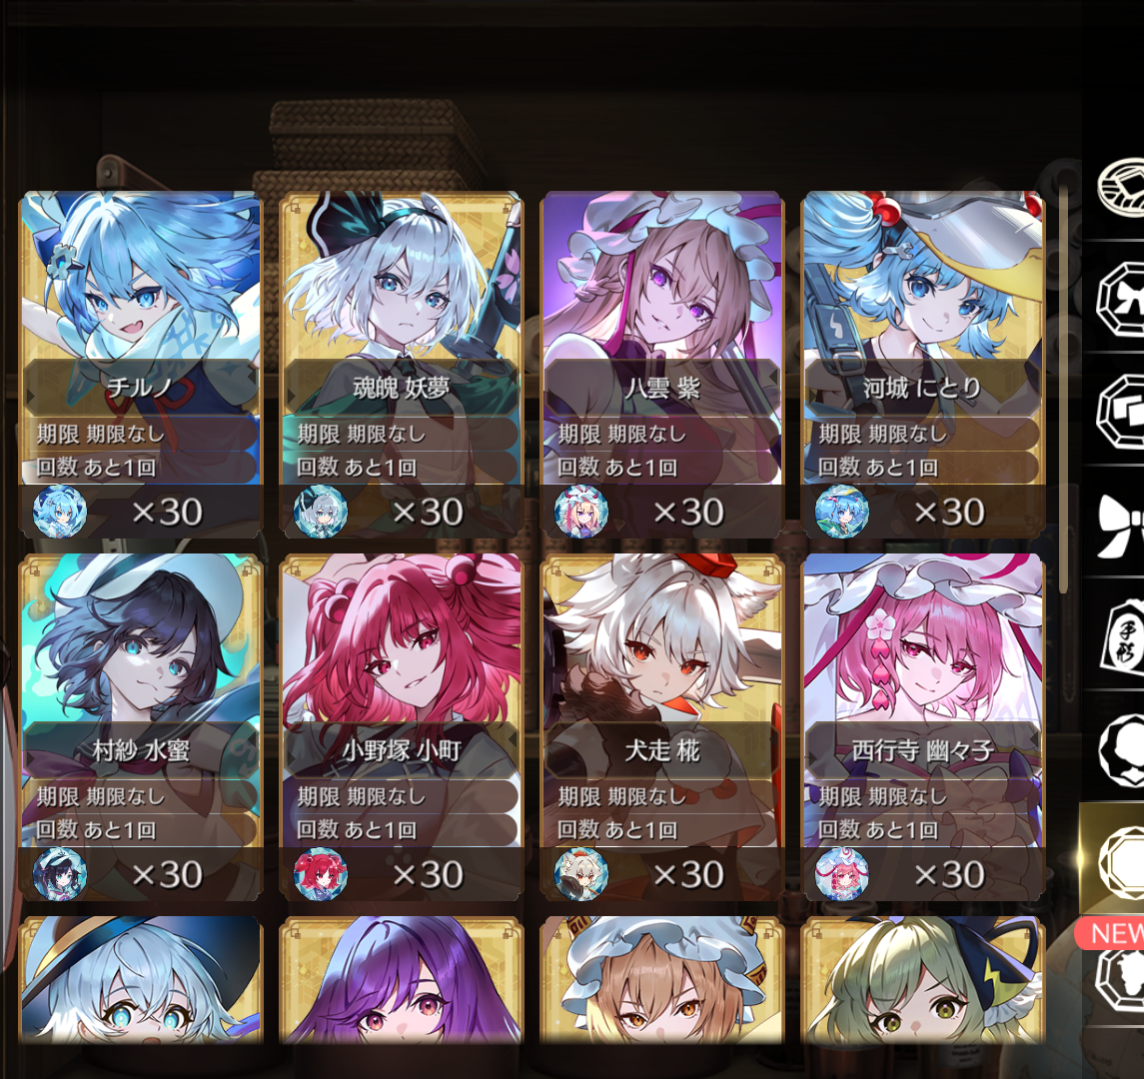Click the vertical scrollbar beside the cards
Image resolution: width=1144 pixels, height=1079 pixels.
1063,390
